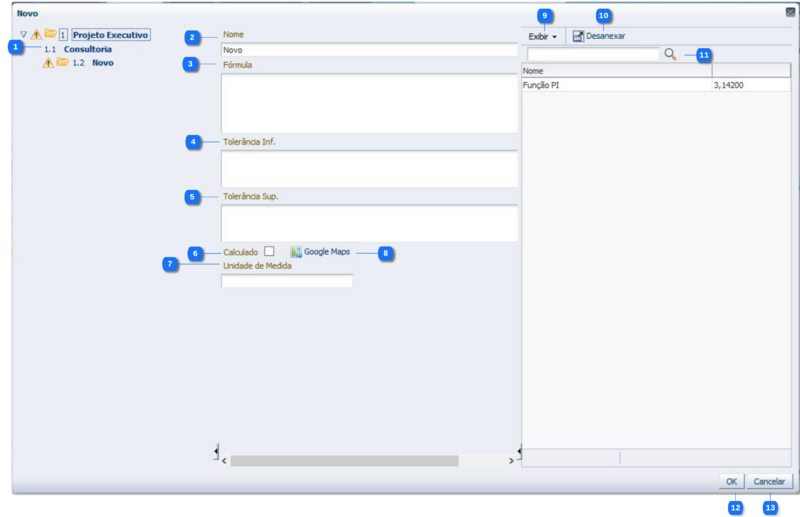Click inside the Fórmula text area
The height and width of the screenshot is (517, 800).
368,102
